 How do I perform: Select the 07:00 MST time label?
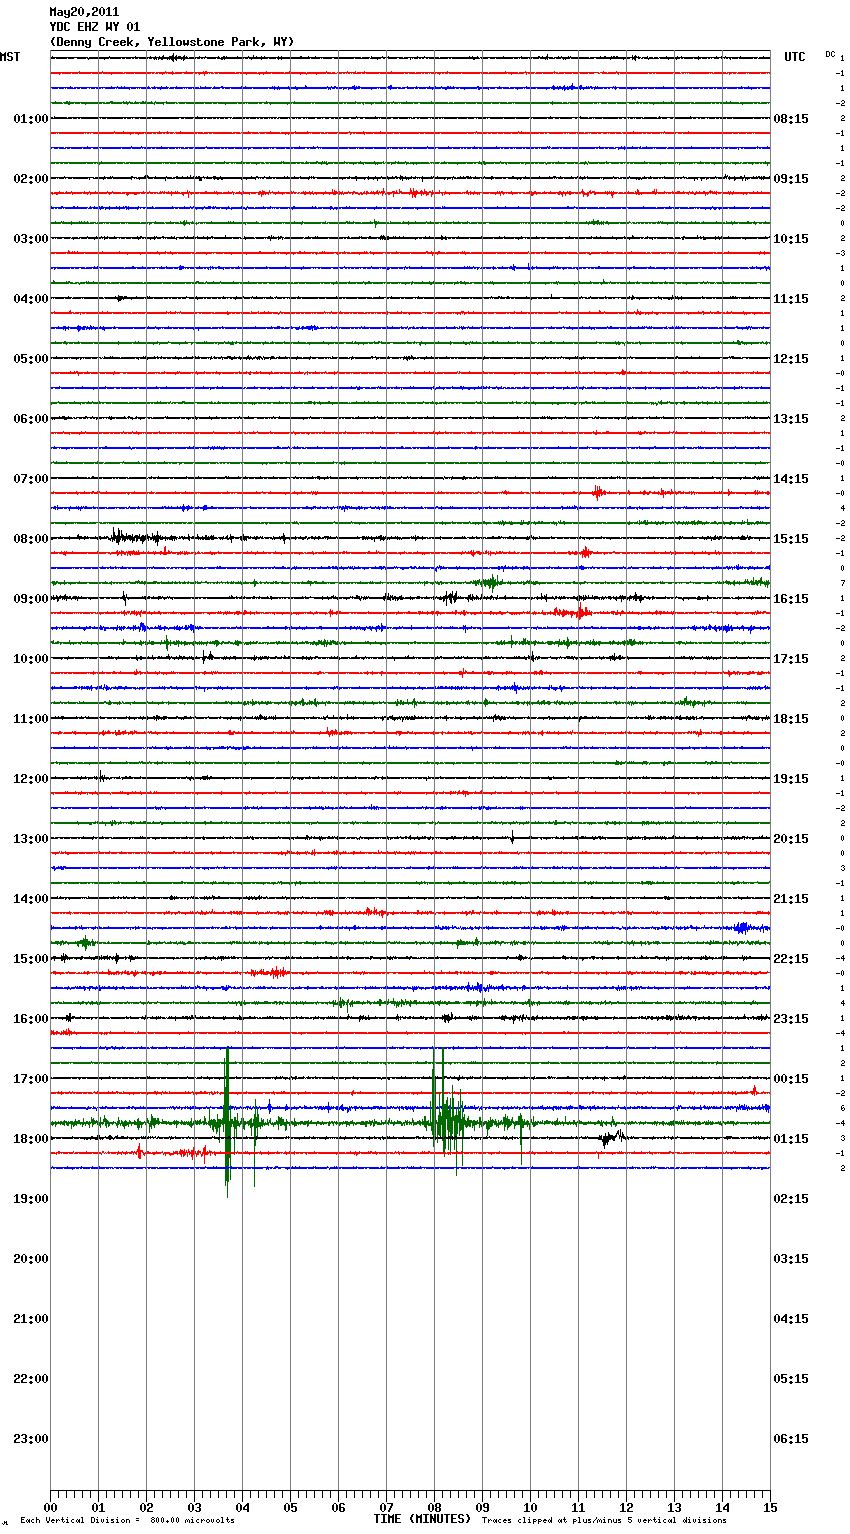(x=30, y=479)
